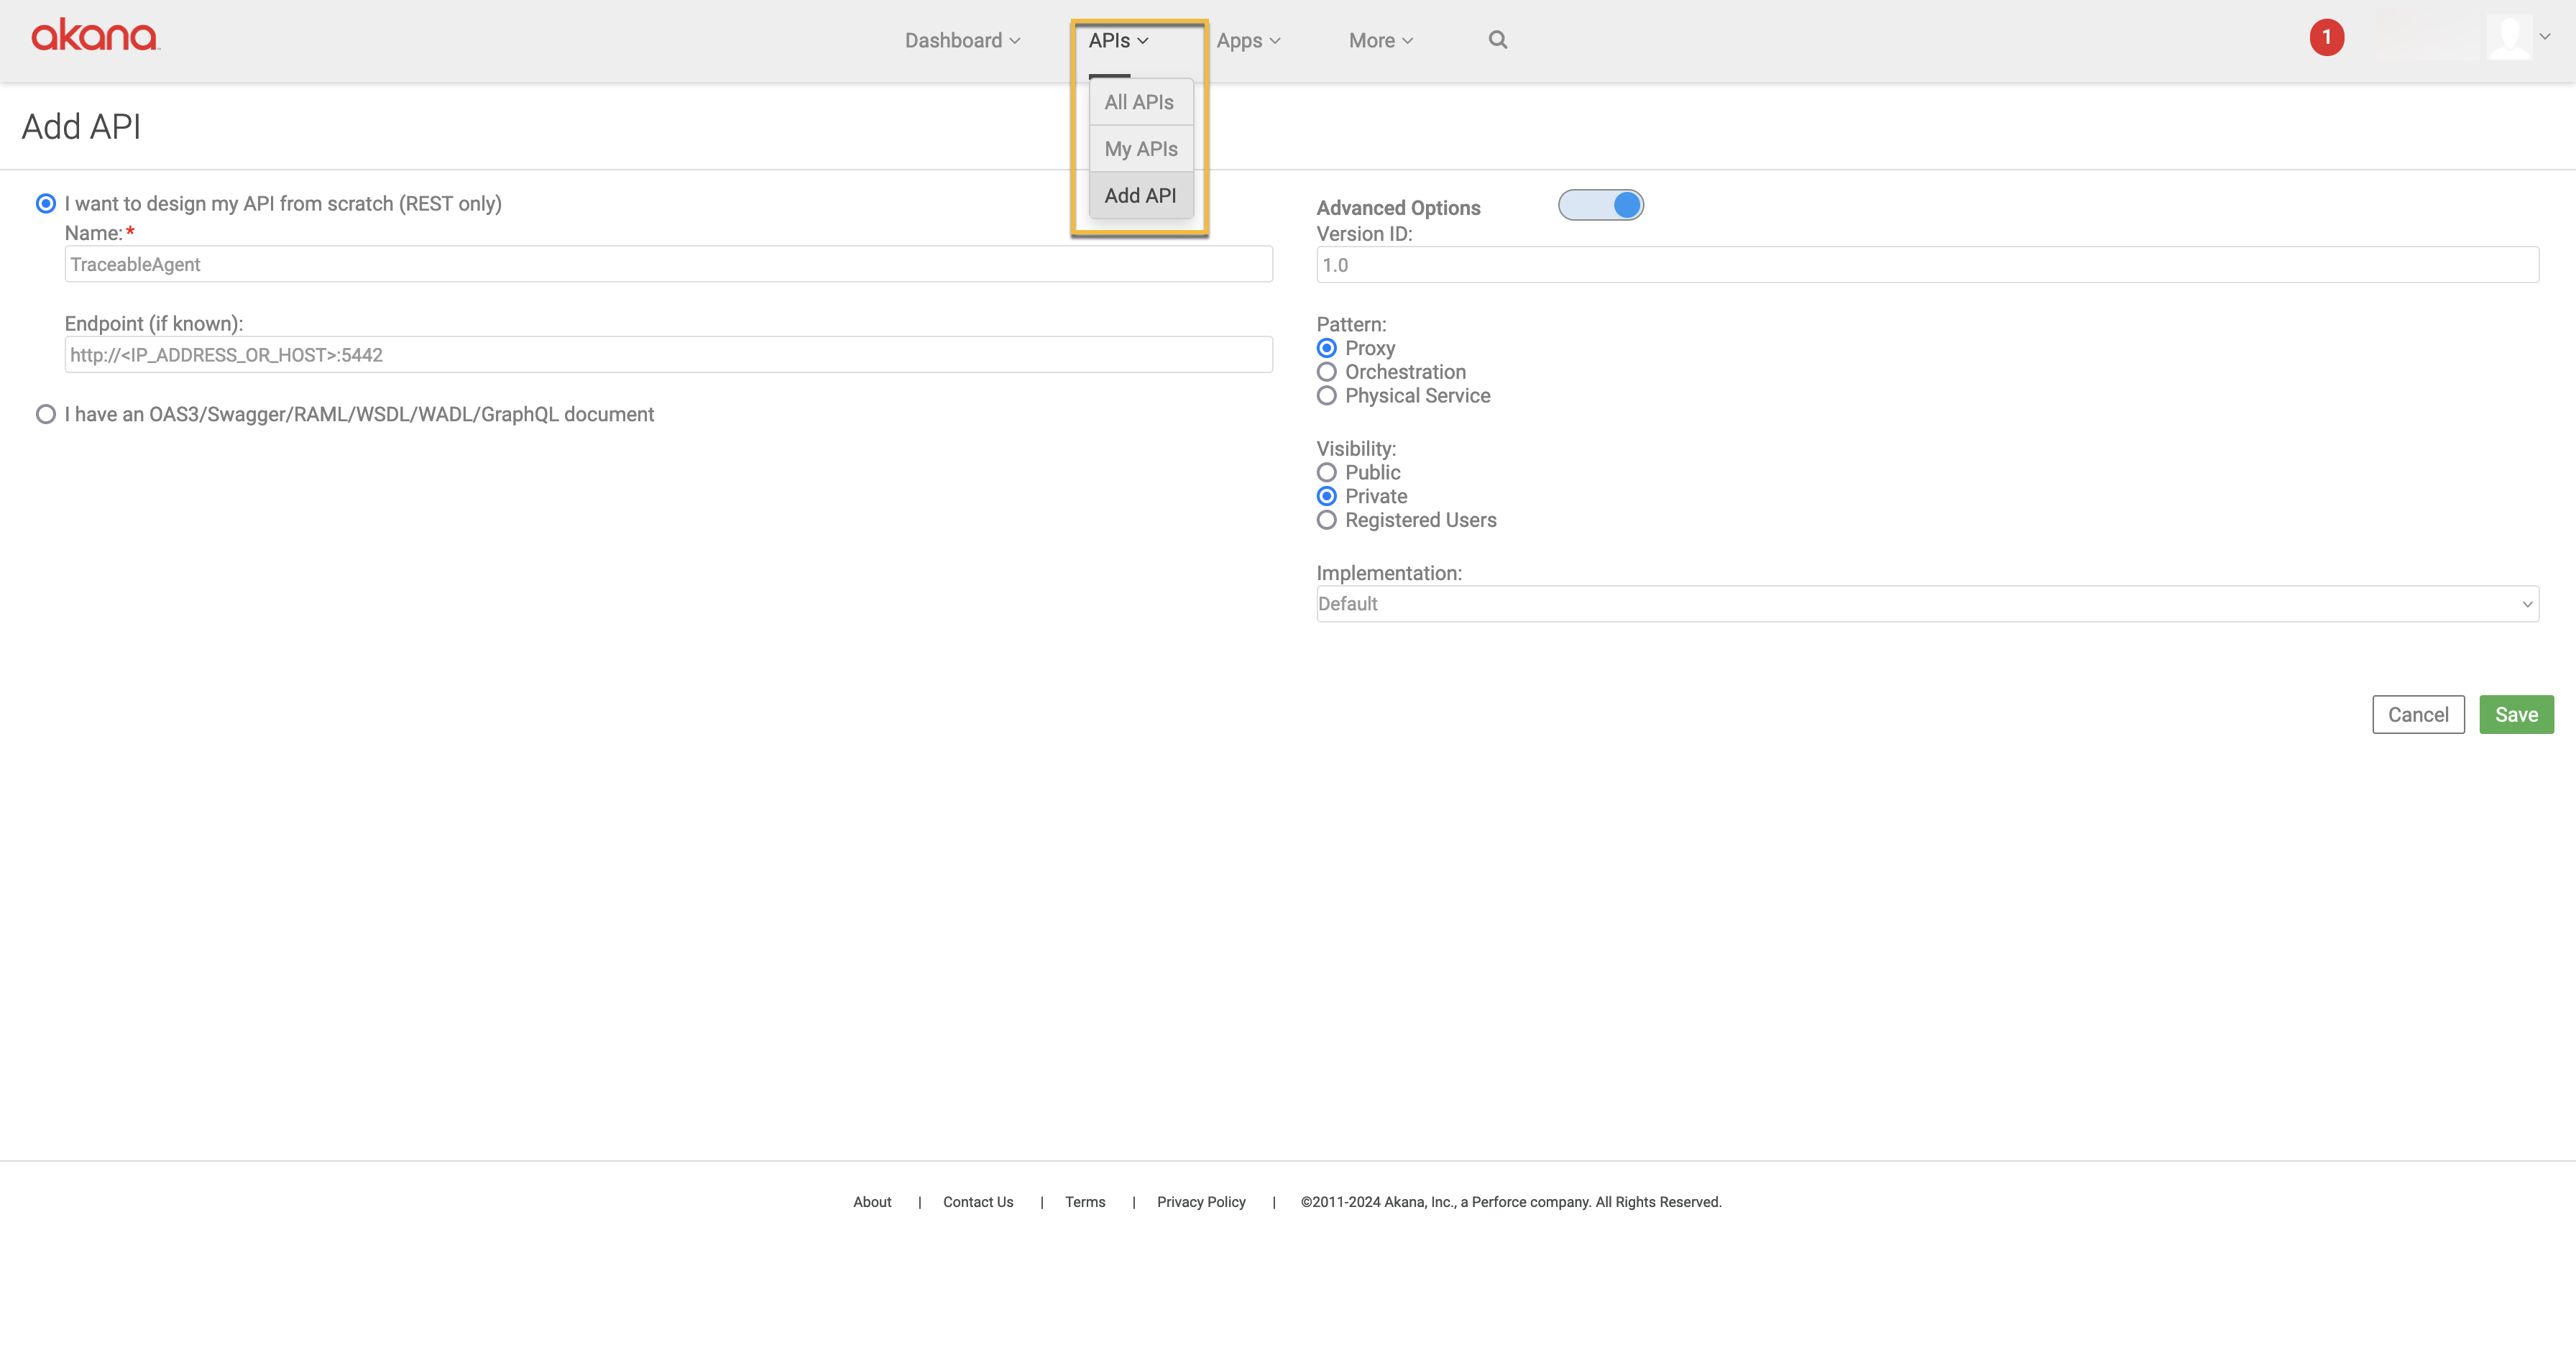Open the Dashboard dropdown menu

(962, 41)
